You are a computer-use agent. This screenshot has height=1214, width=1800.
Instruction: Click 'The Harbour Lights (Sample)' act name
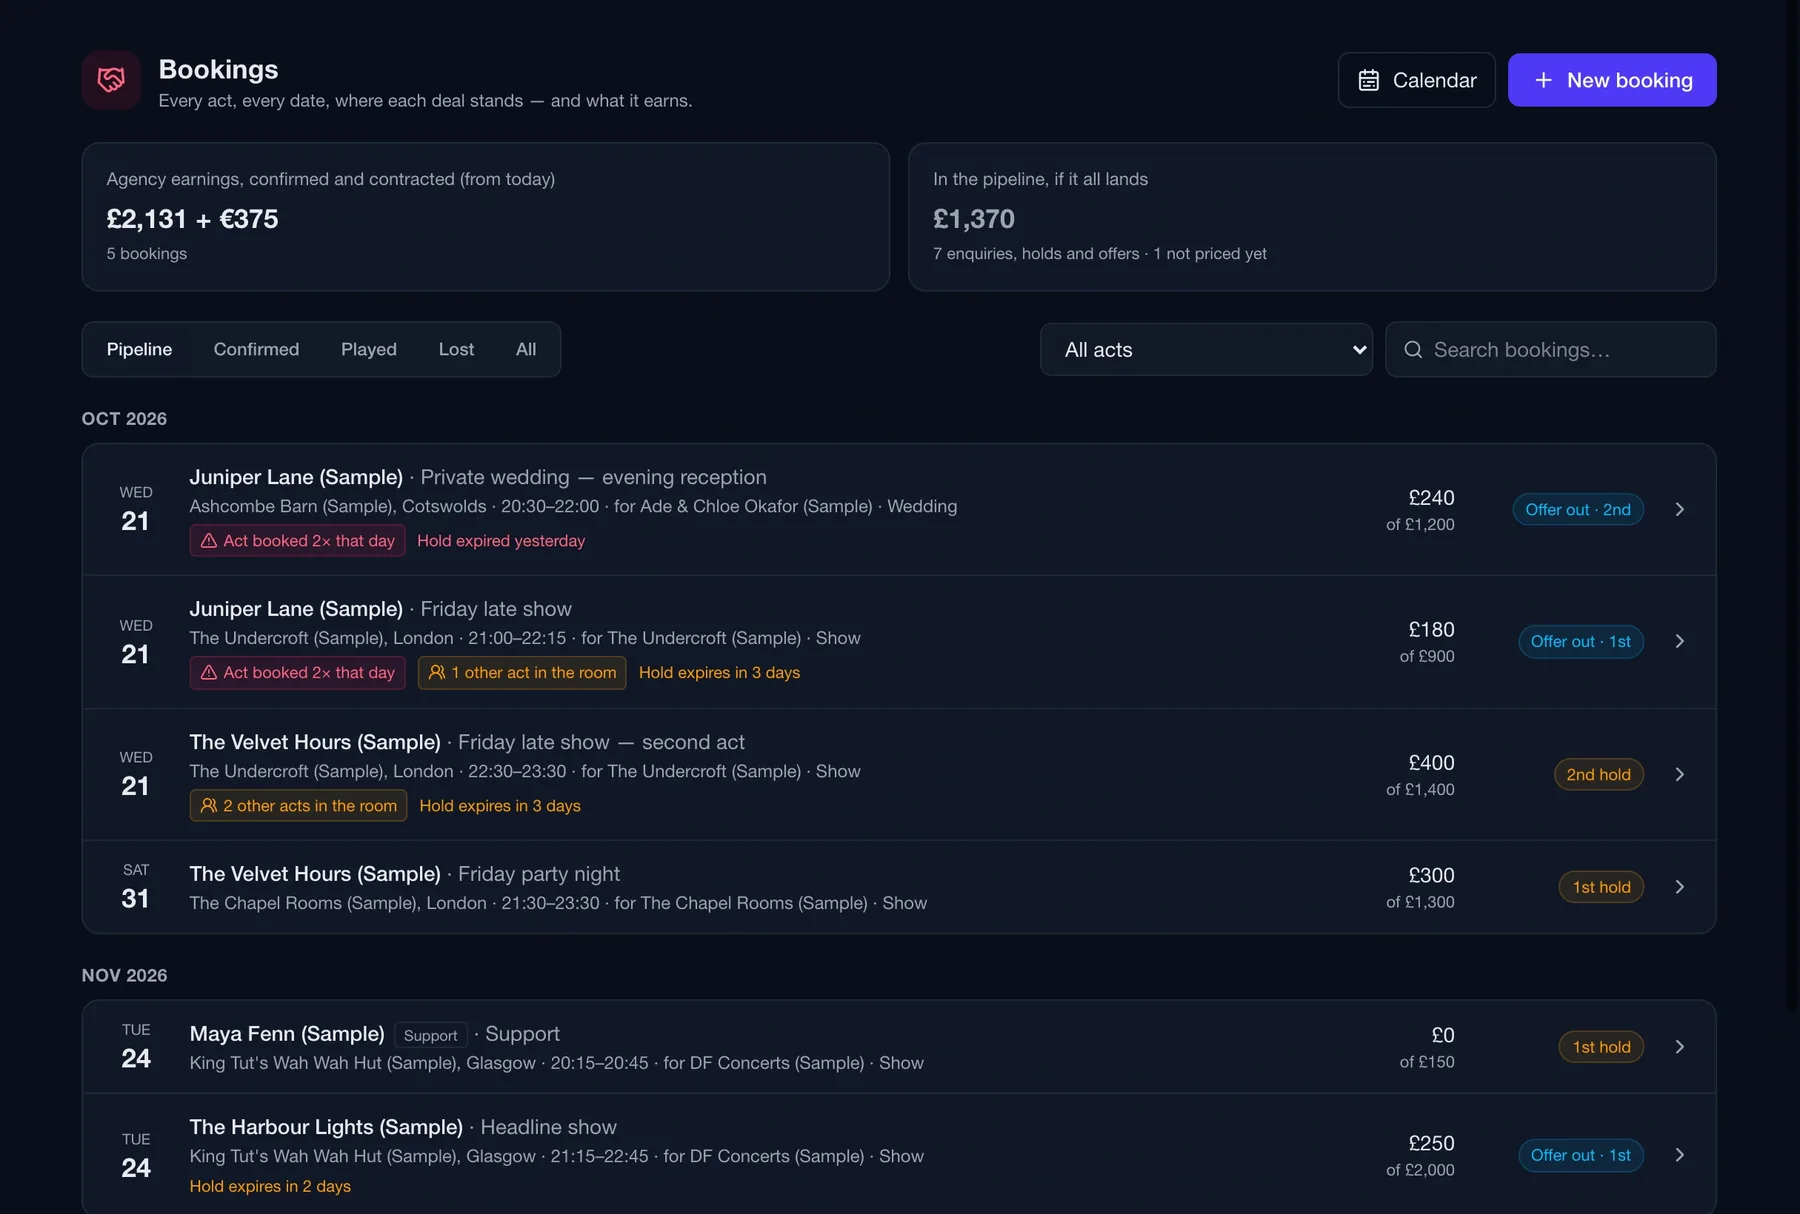(x=326, y=1127)
